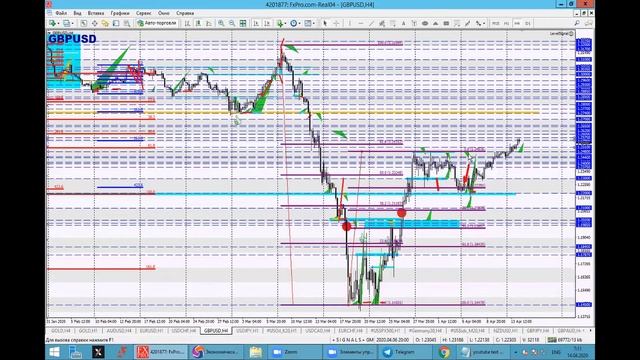Switch timeframe to D1 button
The height and width of the screenshot is (360, 640).
click(x=528, y=23)
